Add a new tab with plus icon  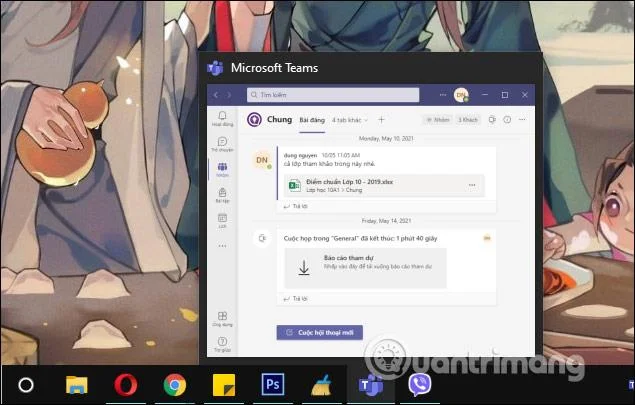(381, 119)
